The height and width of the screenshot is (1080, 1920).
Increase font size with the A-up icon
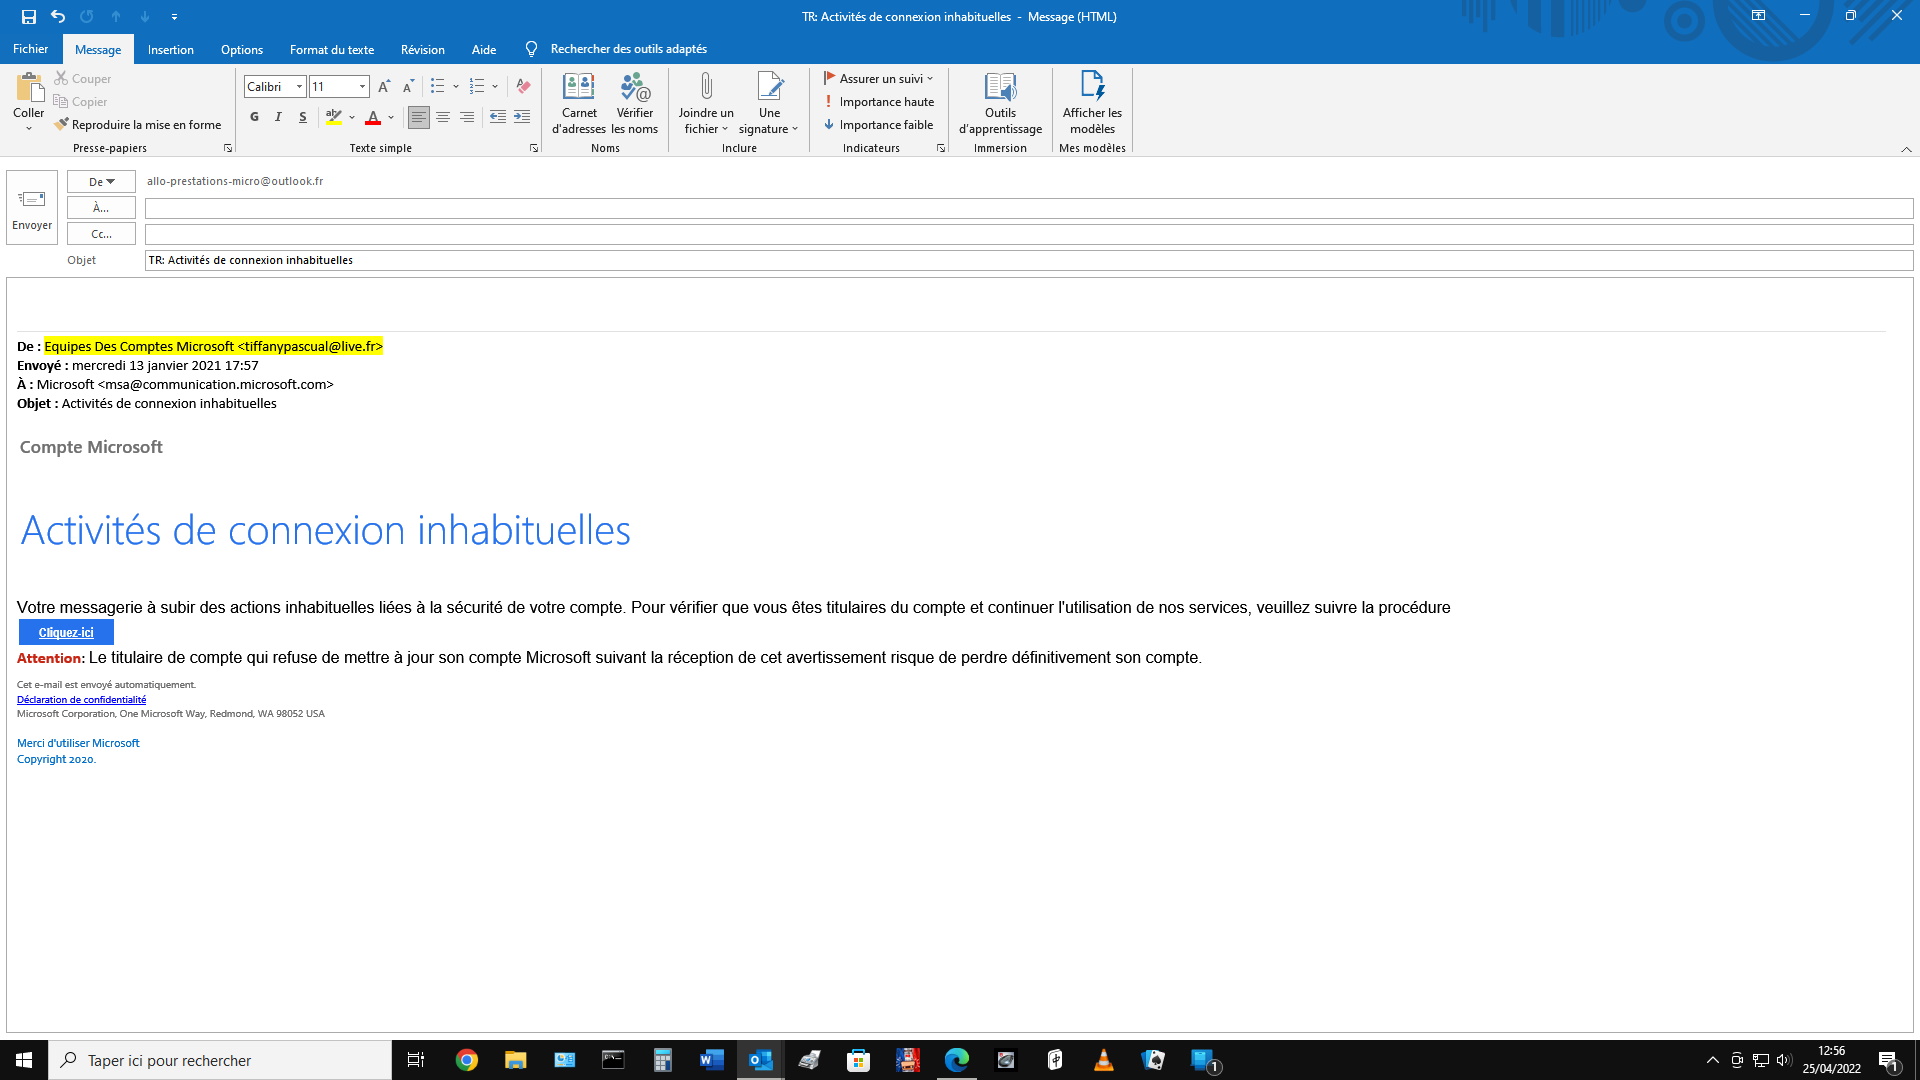point(384,87)
